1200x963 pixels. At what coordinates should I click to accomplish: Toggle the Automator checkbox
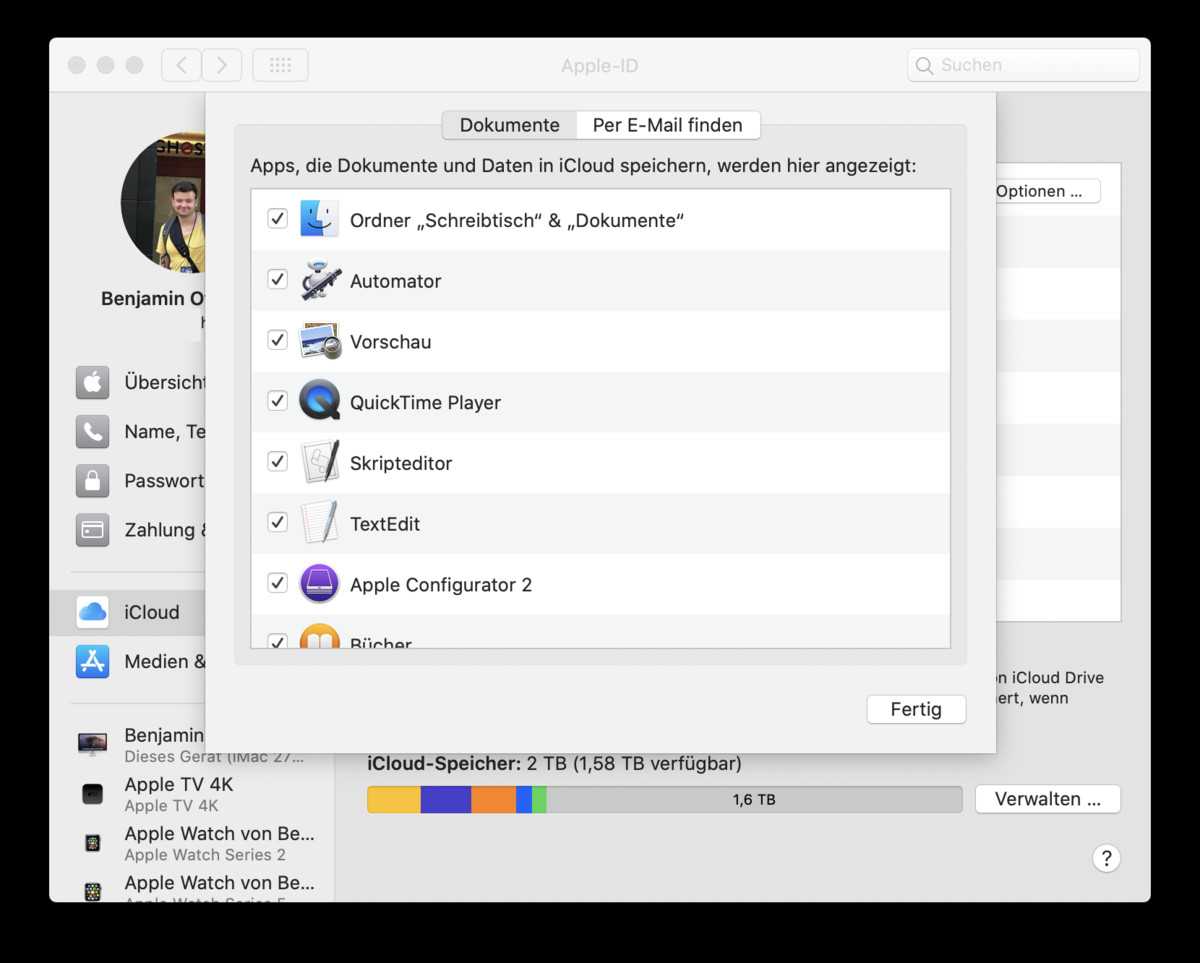coord(278,279)
